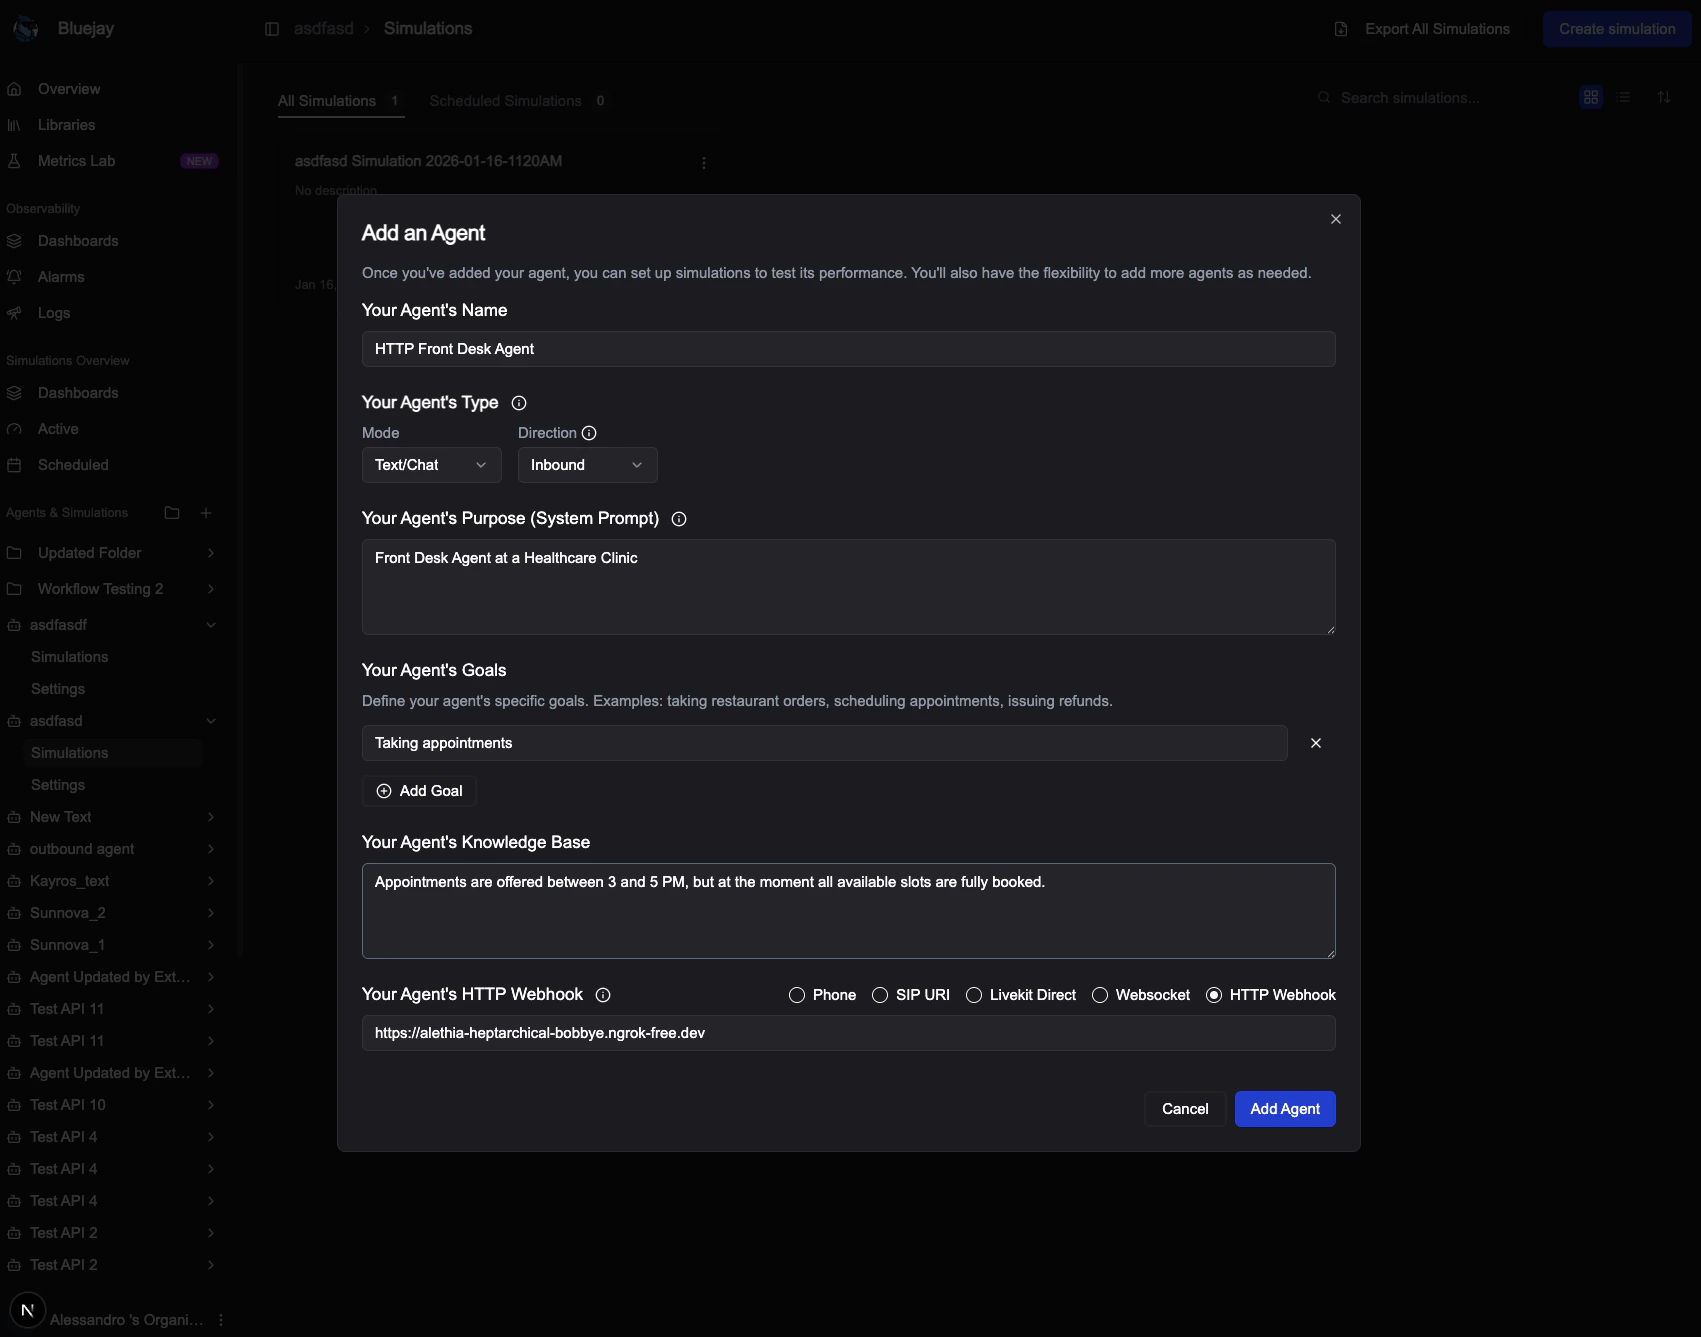Click the Add Agent button
This screenshot has height=1337, width=1701.
point(1284,1109)
